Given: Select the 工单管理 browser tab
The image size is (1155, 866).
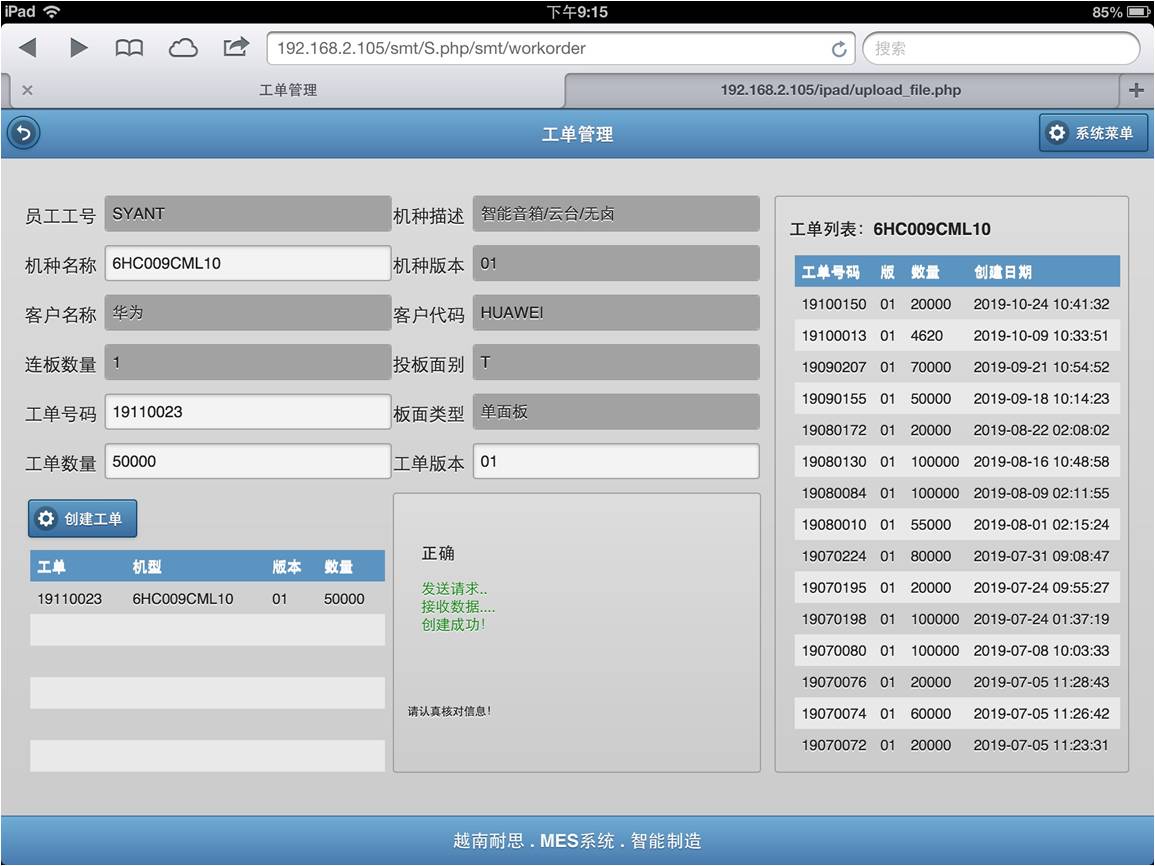Looking at the screenshot, I should pos(288,90).
